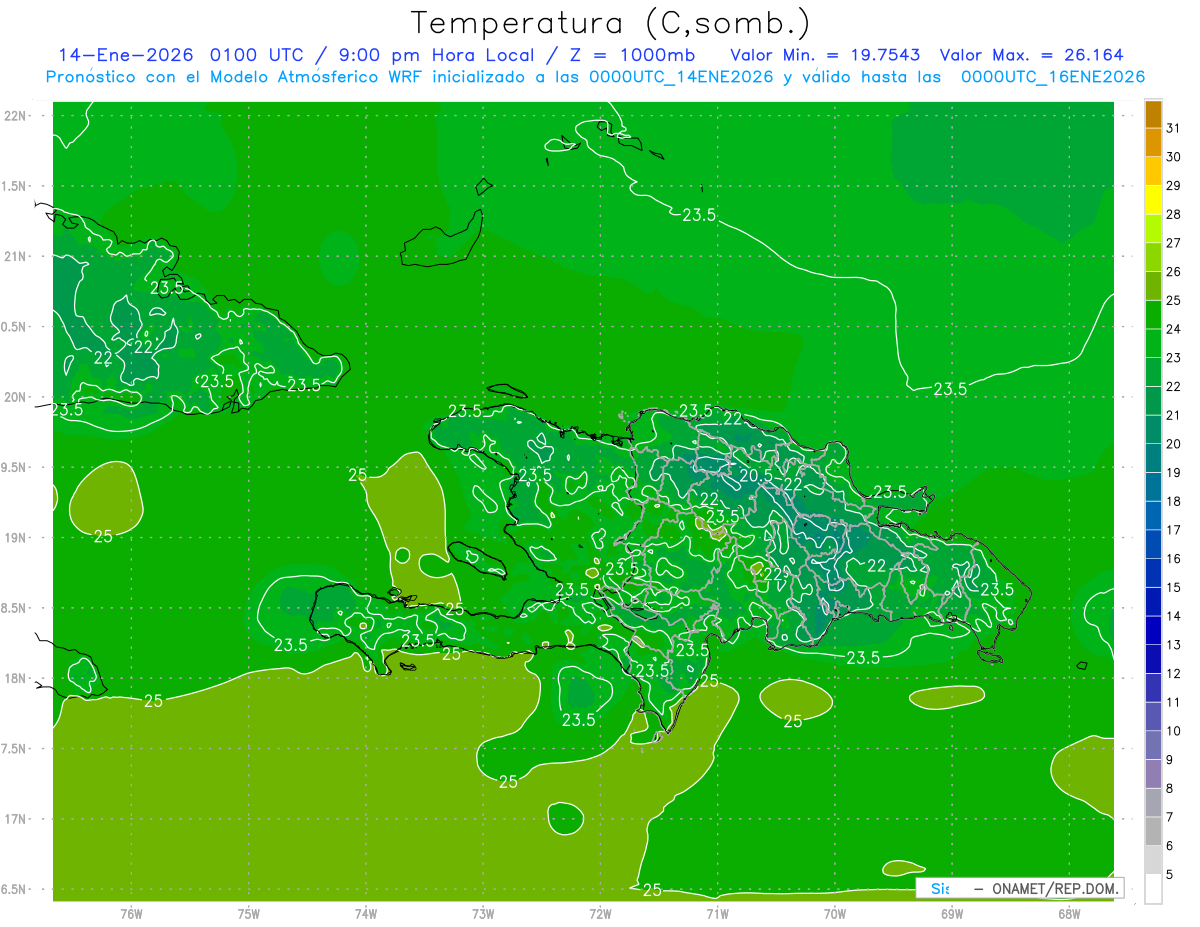Click the color scale label "29"

pos(1174,185)
